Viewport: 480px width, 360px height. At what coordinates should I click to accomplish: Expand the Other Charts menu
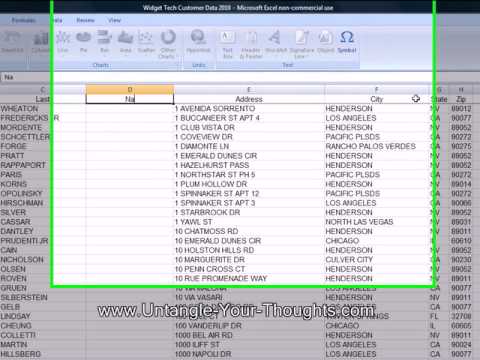168,44
